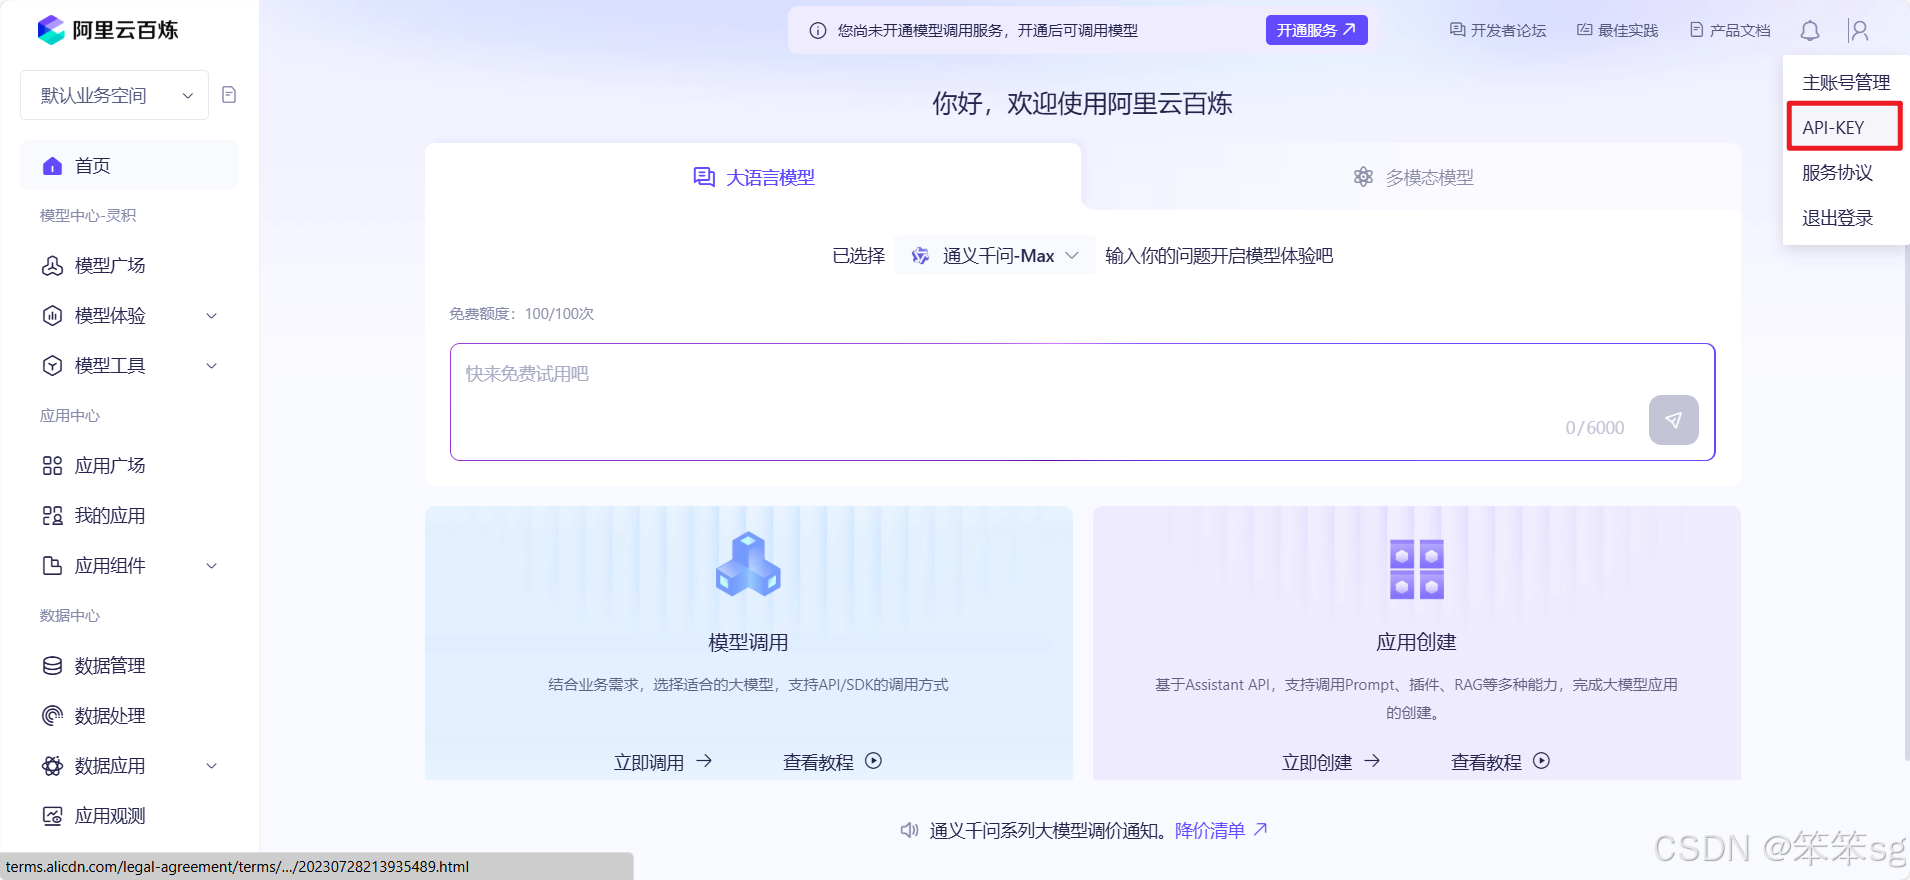
Task: Open the 开发者论坛 link
Action: pyautogui.click(x=1498, y=31)
